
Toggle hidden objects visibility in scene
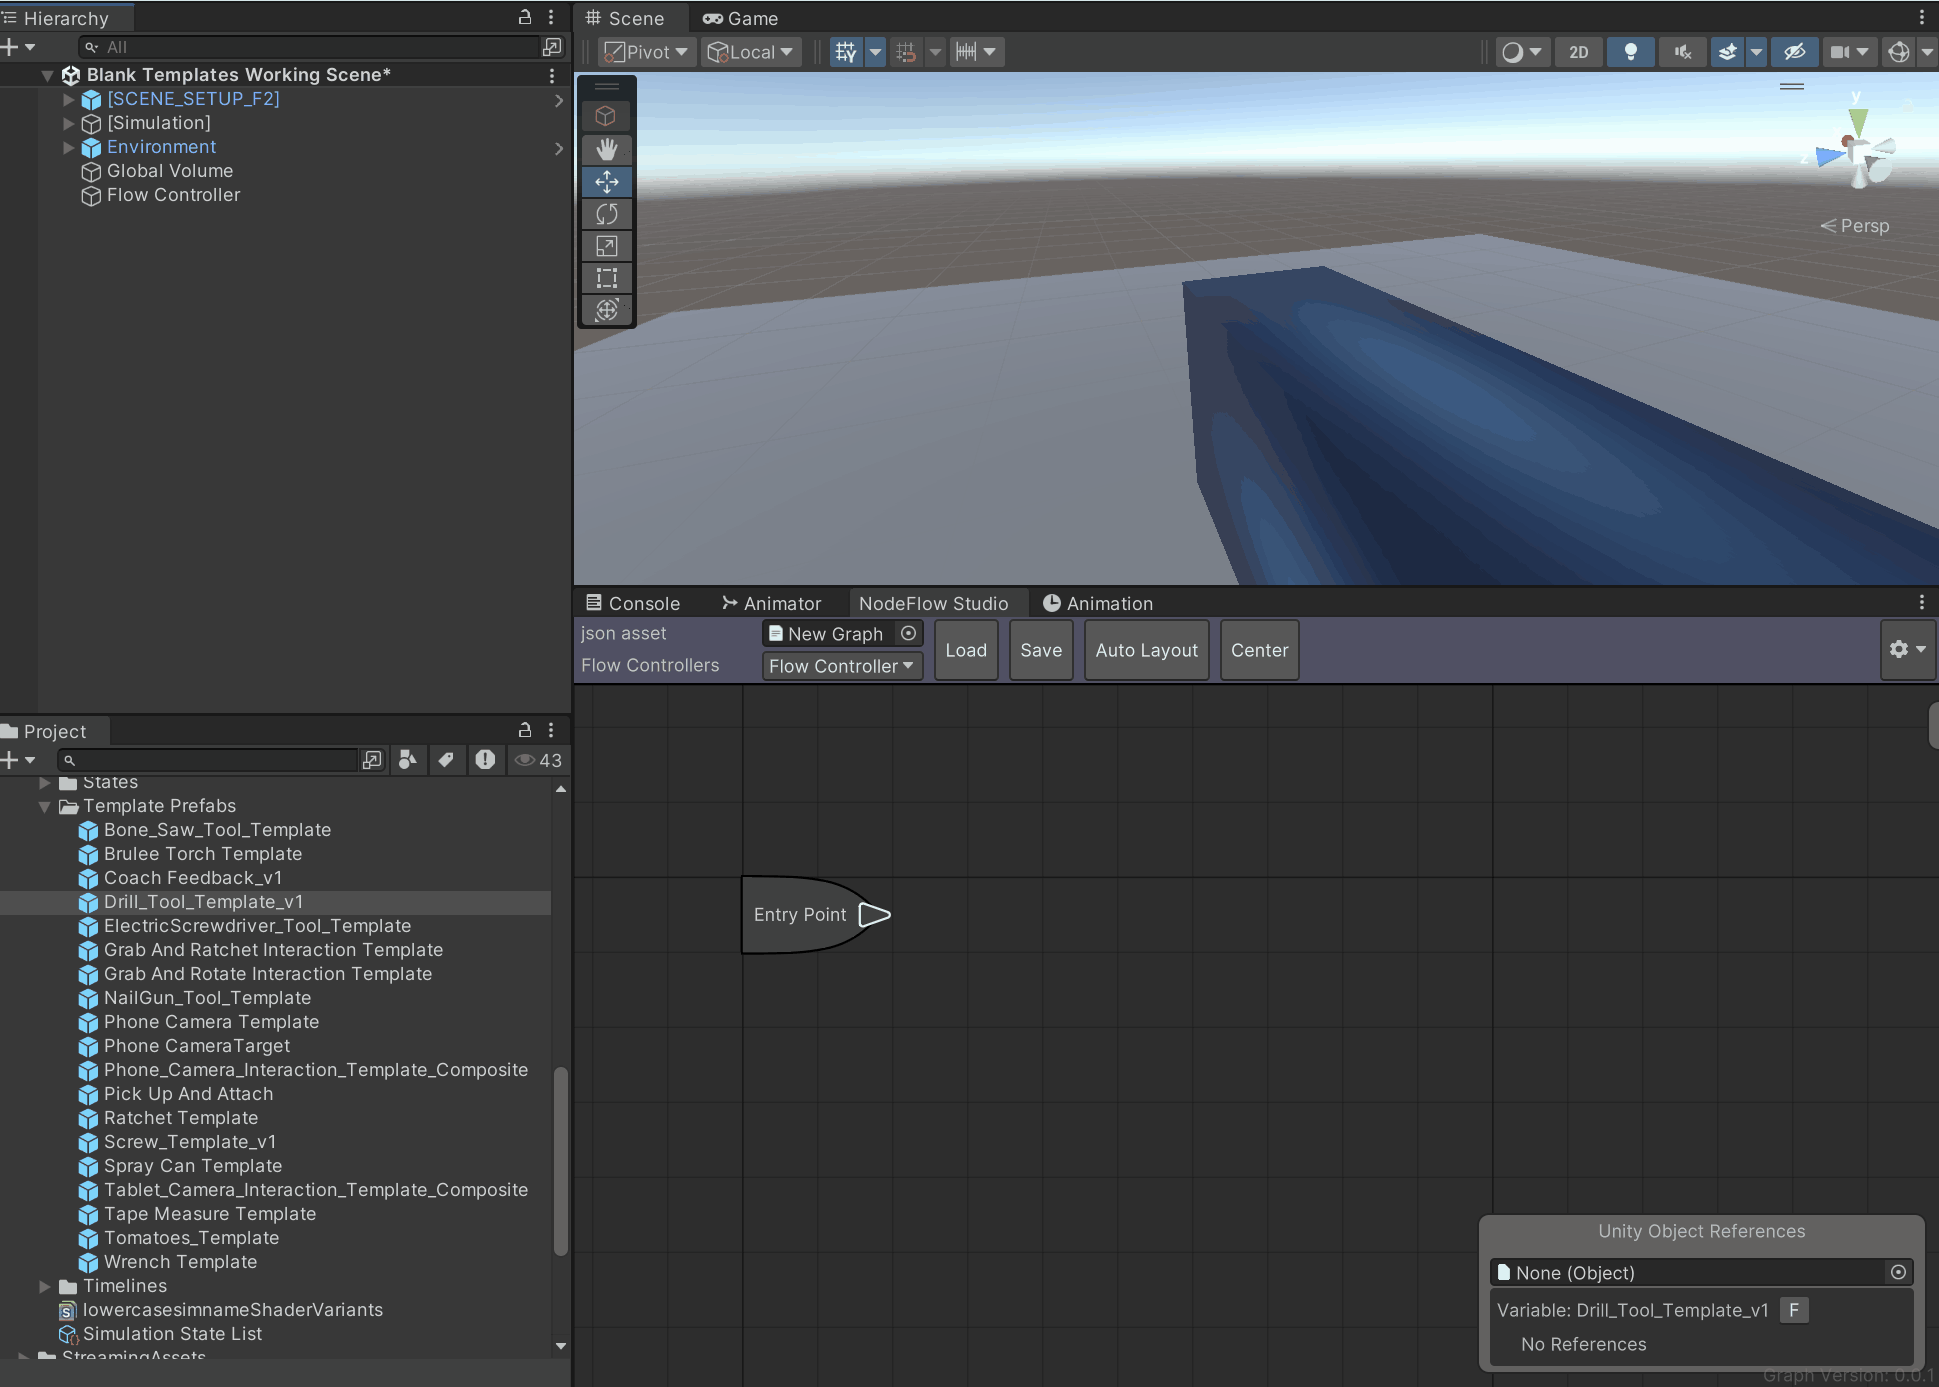point(1795,52)
